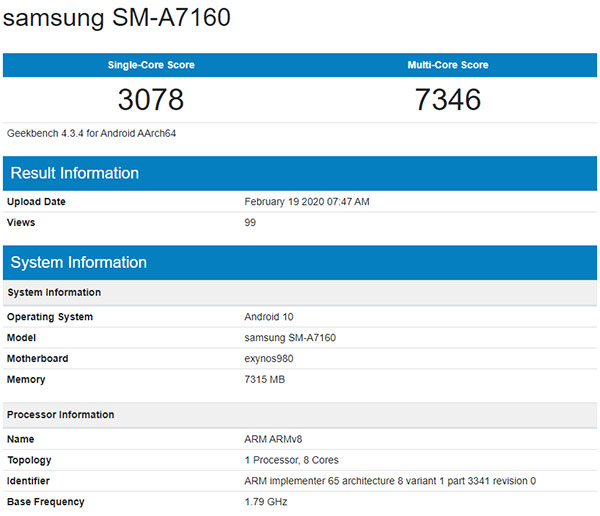Image resolution: width=600 pixels, height=516 pixels.
Task: Click the Android 10 value
Action: 269,317
